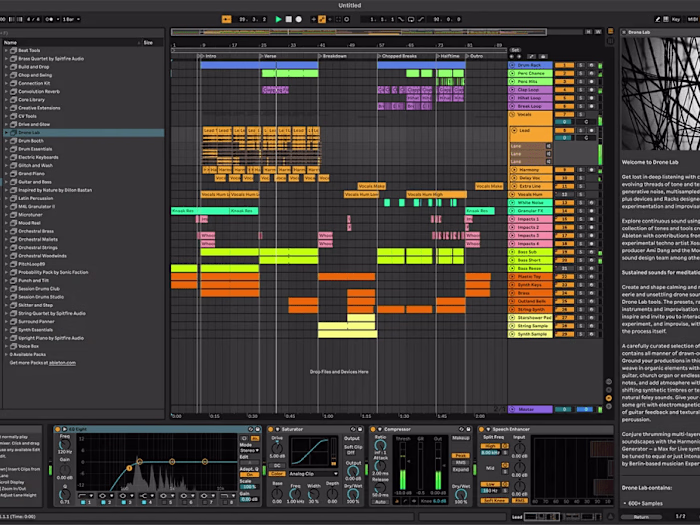This screenshot has width=700, height=525.
Task: Click the speaker icon on first Lane
Action: pyautogui.click(x=548, y=146)
